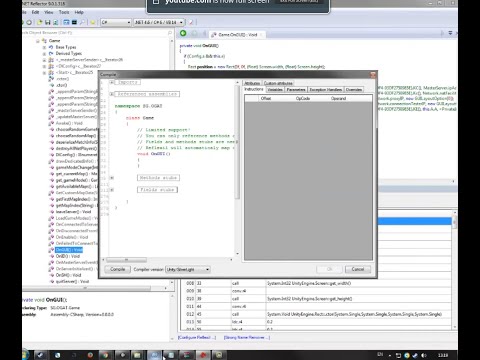Click the search magnifier toolbar icon
480x360 pixels.
pos(82,22)
